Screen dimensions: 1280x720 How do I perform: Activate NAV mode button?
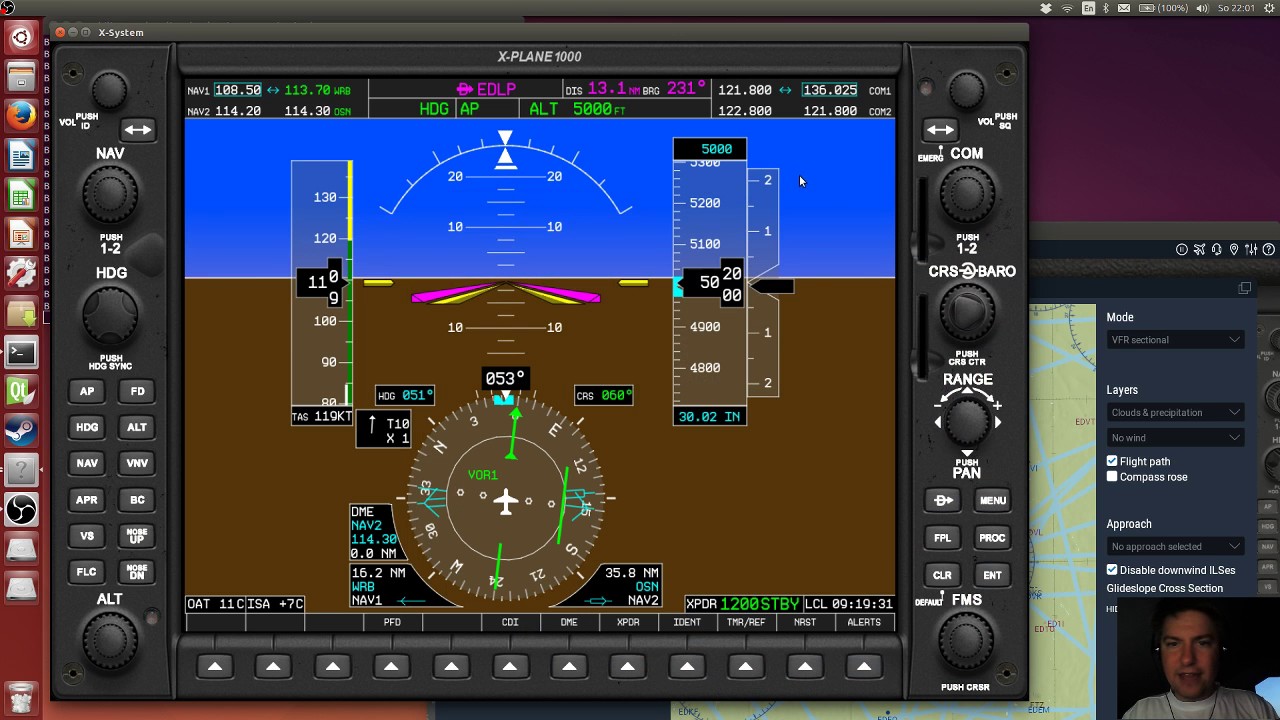coord(87,463)
